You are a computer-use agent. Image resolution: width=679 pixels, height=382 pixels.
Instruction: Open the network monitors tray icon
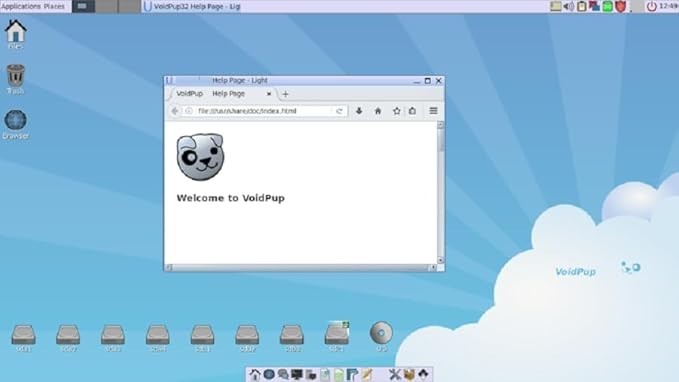595,6
